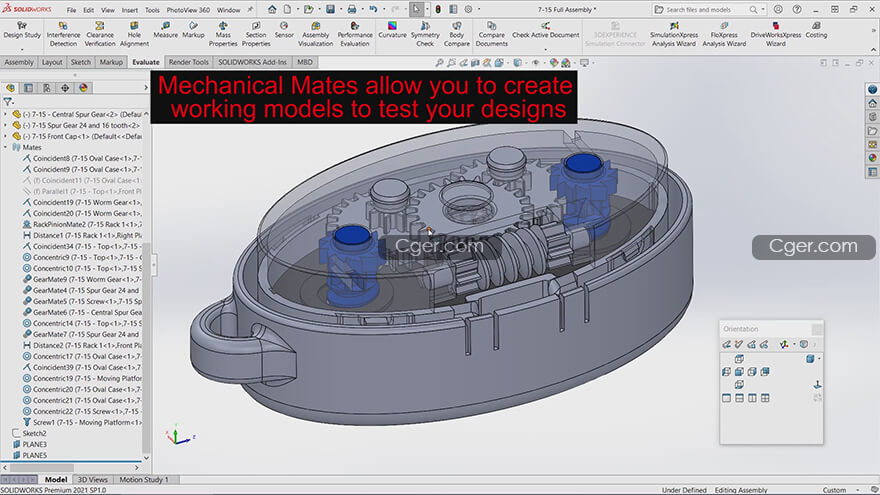Open DriveWorksXpress Wizard
880x495 pixels.
tap(776, 34)
